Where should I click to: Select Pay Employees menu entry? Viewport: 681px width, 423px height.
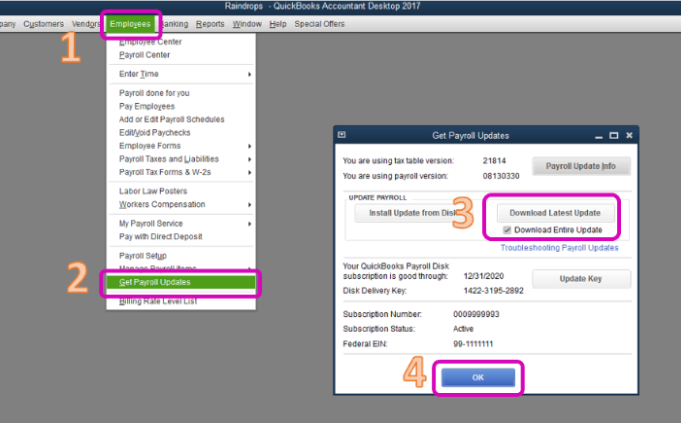[147, 106]
